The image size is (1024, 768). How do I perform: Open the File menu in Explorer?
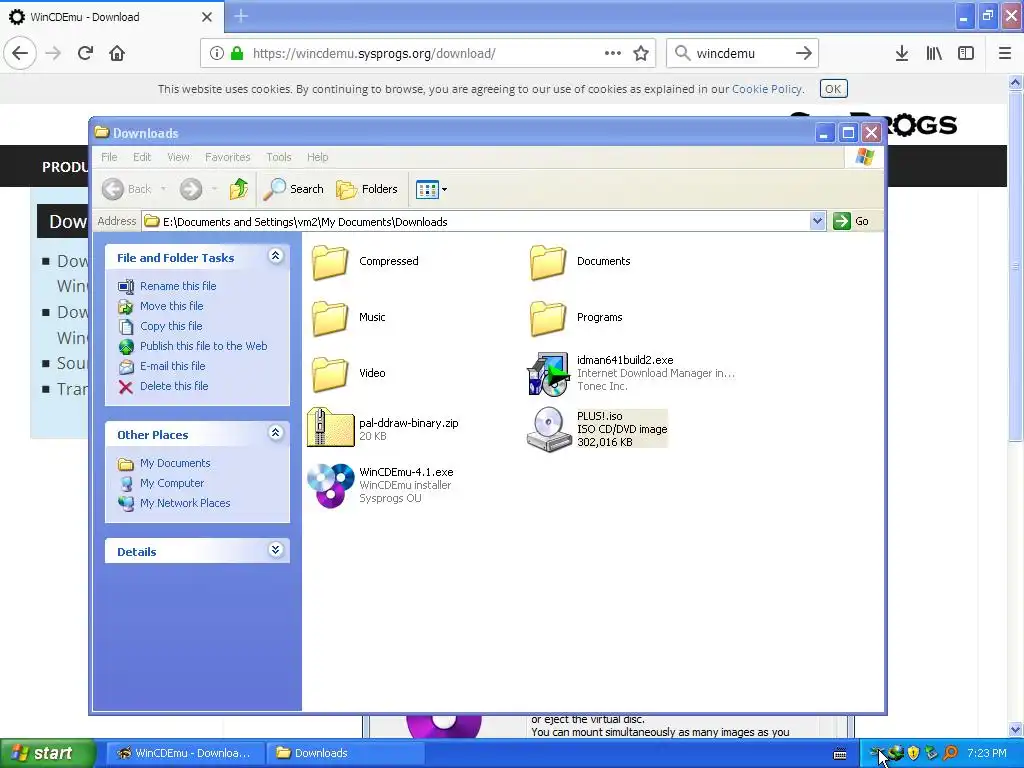click(109, 157)
